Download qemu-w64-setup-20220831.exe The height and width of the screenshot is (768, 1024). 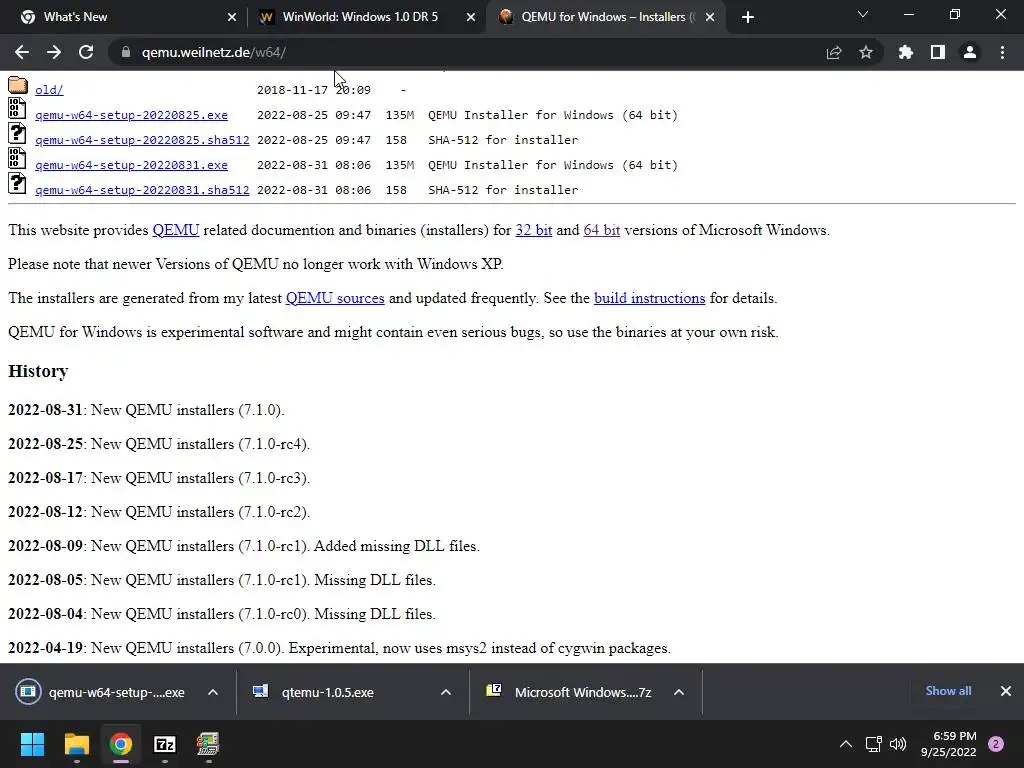pos(131,165)
